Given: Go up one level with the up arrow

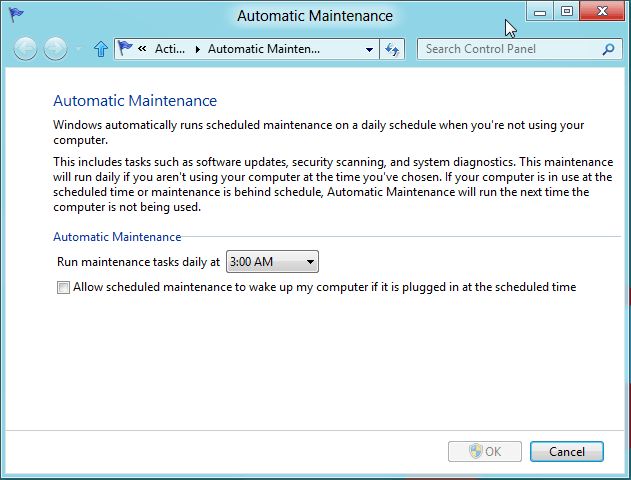Looking at the screenshot, I should click(x=101, y=49).
